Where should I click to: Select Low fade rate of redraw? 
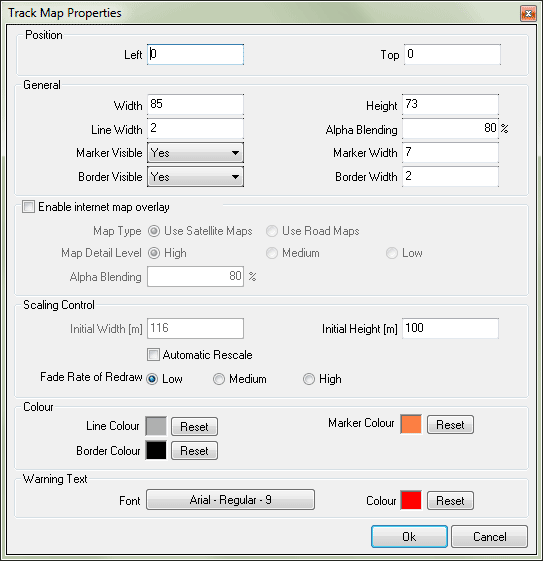(152, 379)
